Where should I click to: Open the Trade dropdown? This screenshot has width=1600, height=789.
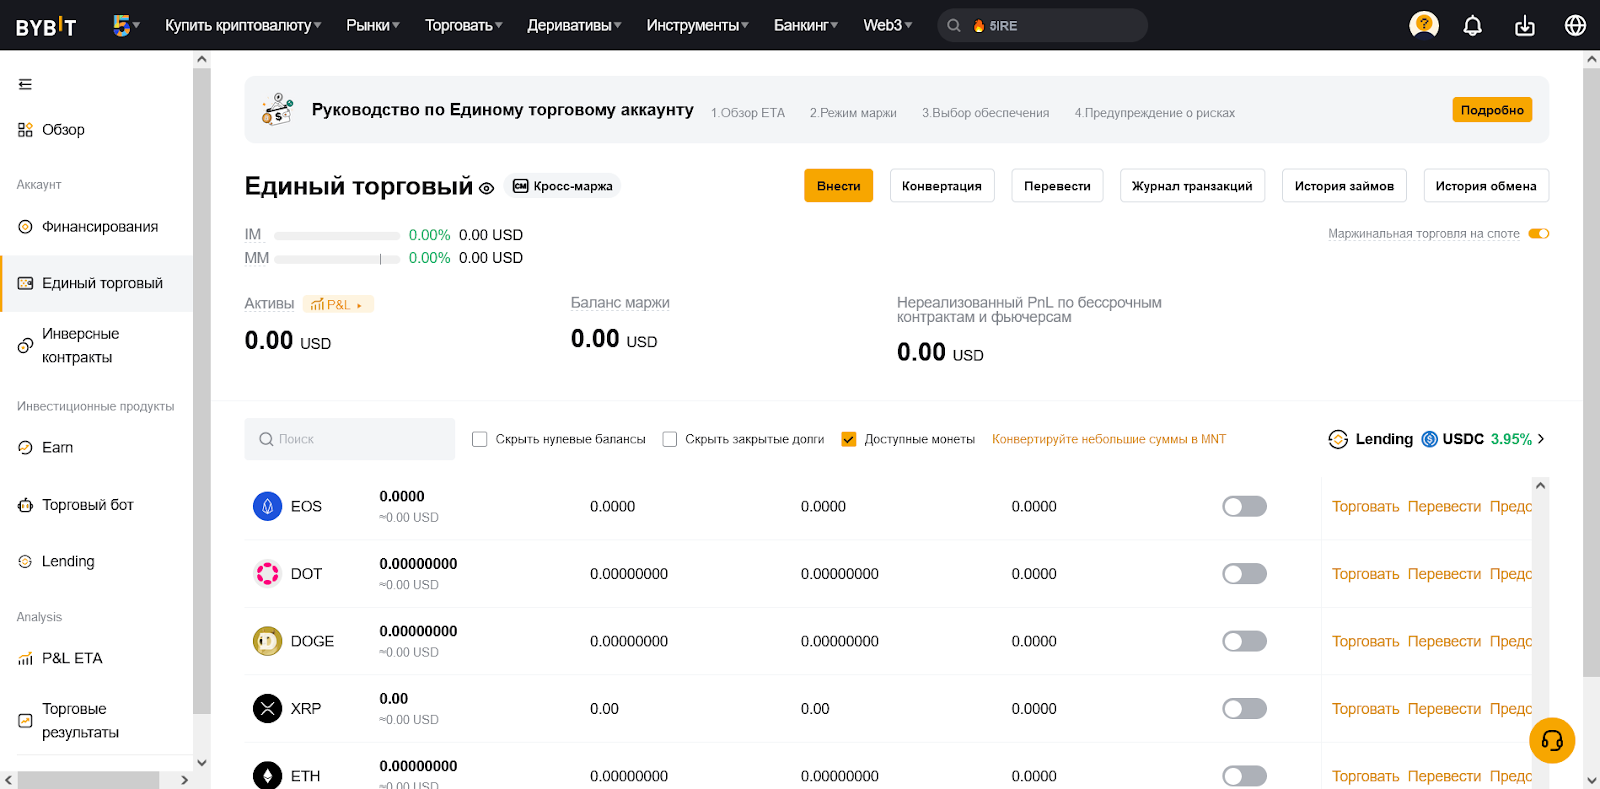464,26
